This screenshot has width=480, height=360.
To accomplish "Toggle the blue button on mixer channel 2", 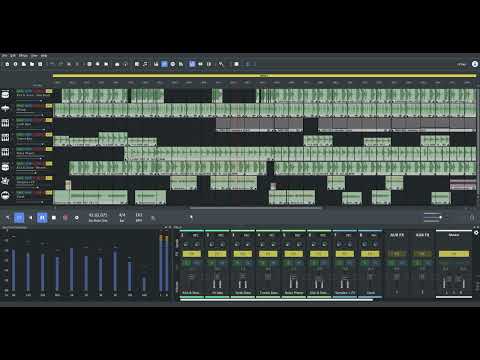I will pos(222,263).
